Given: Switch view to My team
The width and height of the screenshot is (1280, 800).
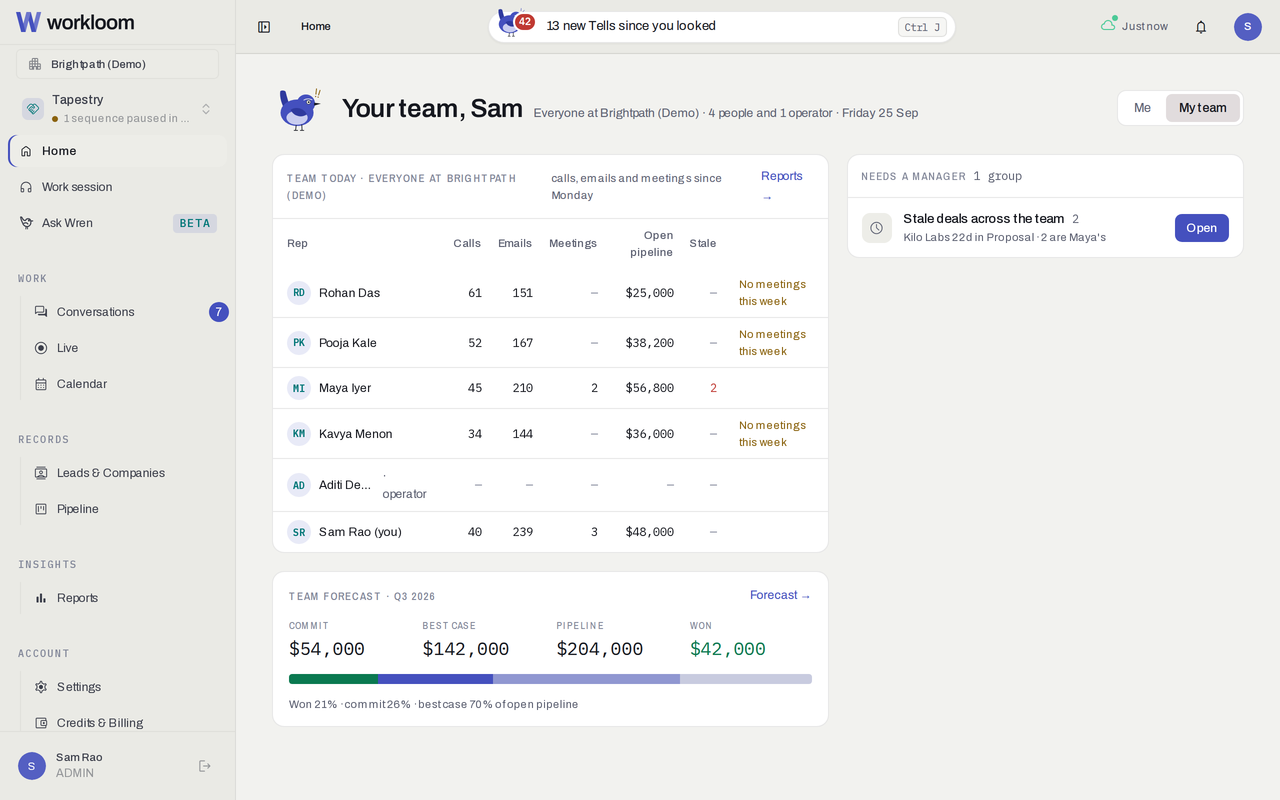Looking at the screenshot, I should (1203, 108).
